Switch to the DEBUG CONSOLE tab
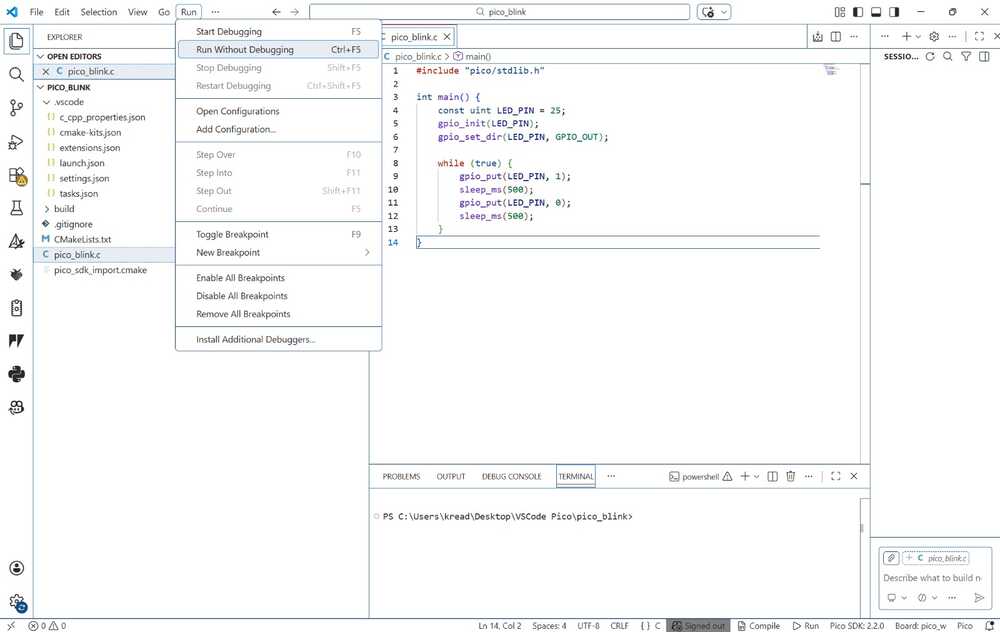 point(511,477)
